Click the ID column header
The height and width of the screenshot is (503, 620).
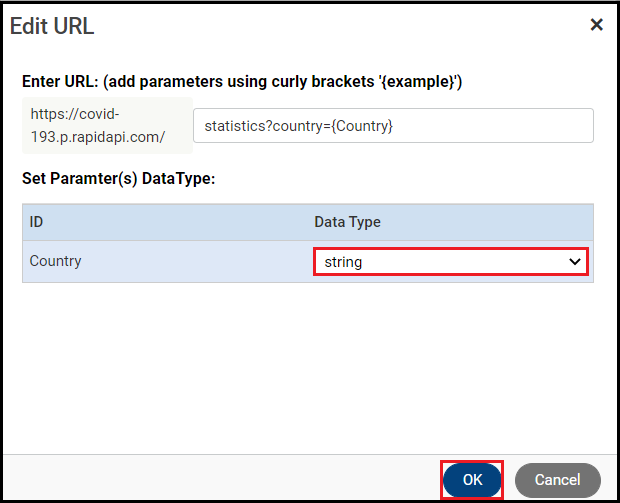pyautogui.click(x=37, y=222)
